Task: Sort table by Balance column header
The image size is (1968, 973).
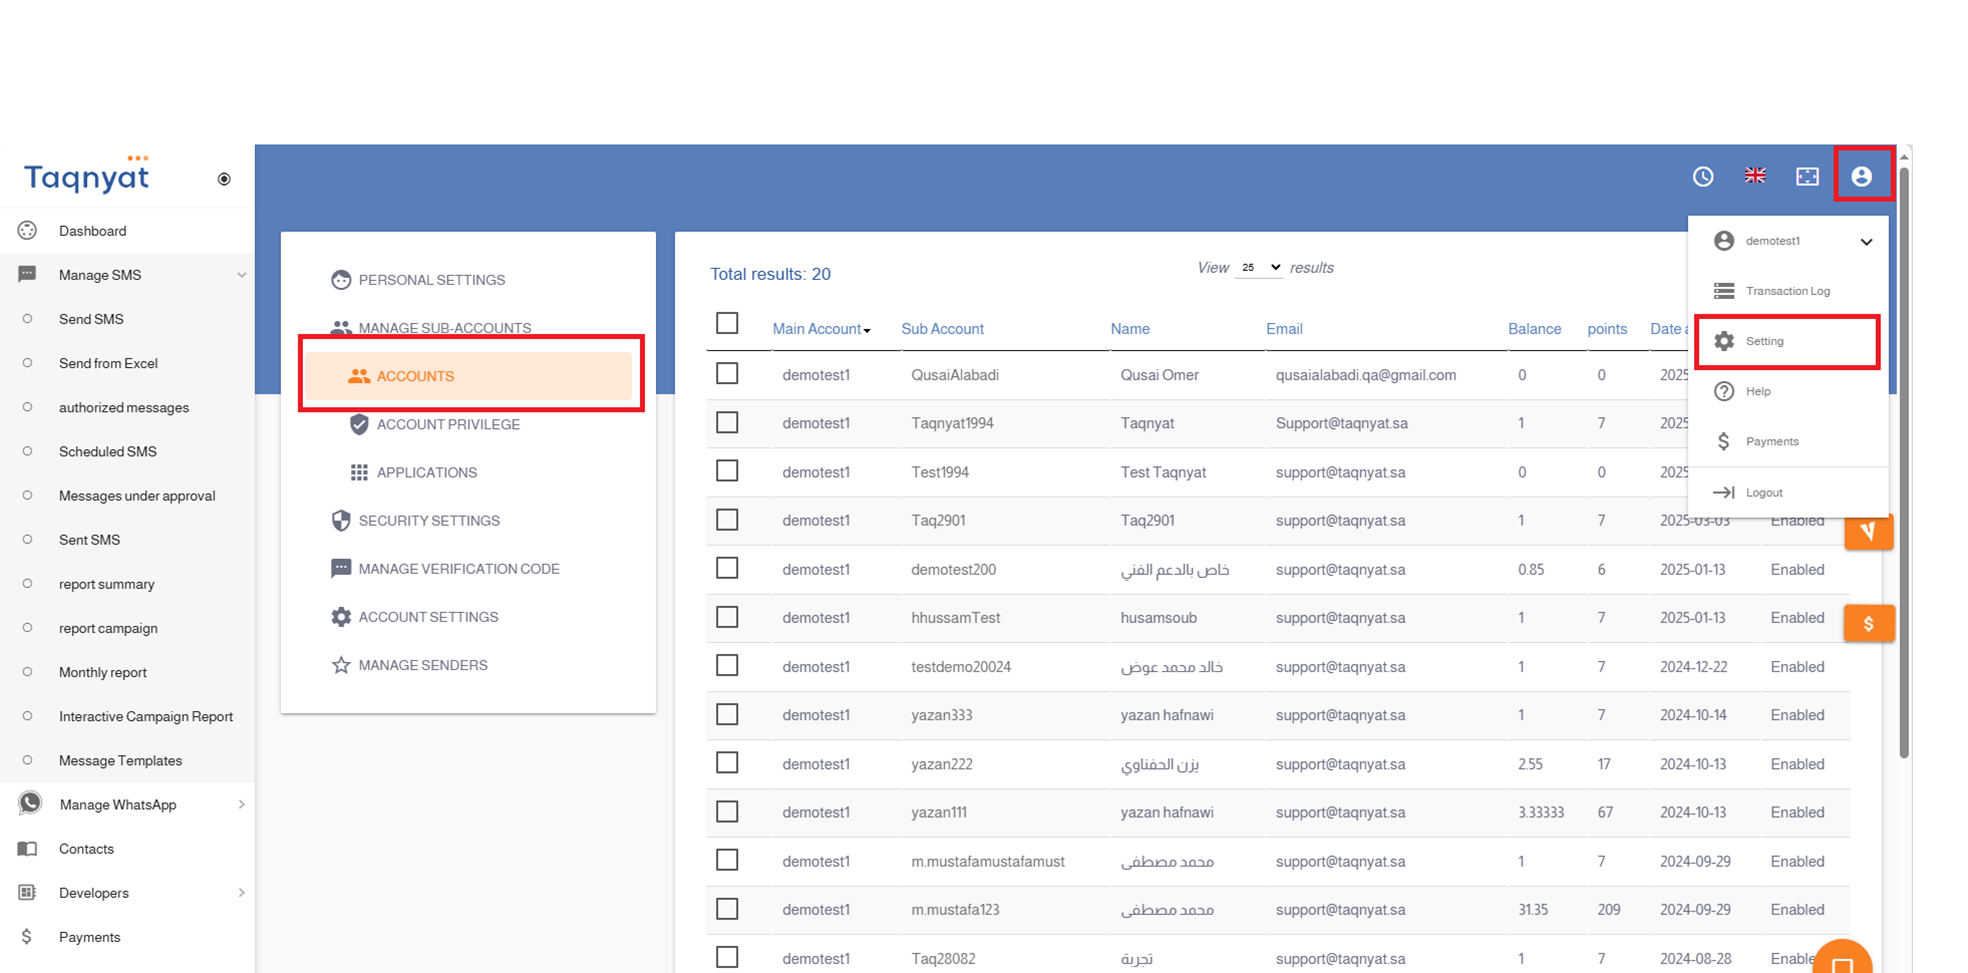Action: tap(1534, 329)
